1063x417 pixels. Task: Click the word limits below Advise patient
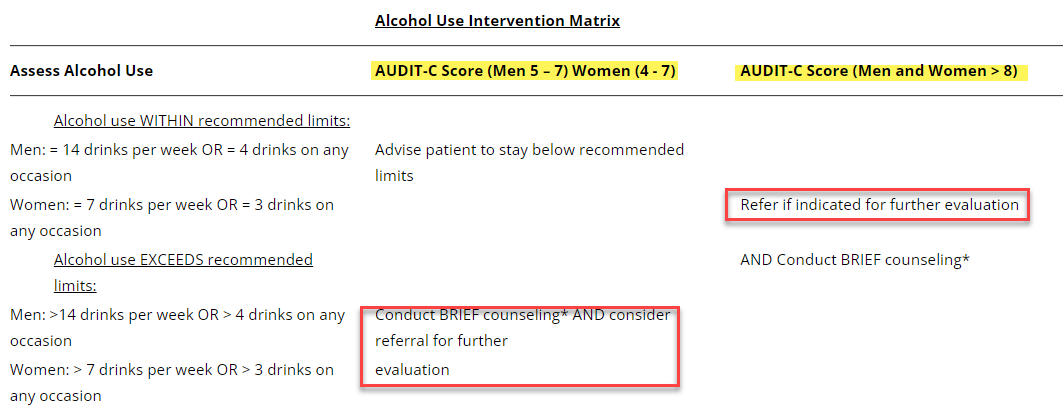pos(394,176)
